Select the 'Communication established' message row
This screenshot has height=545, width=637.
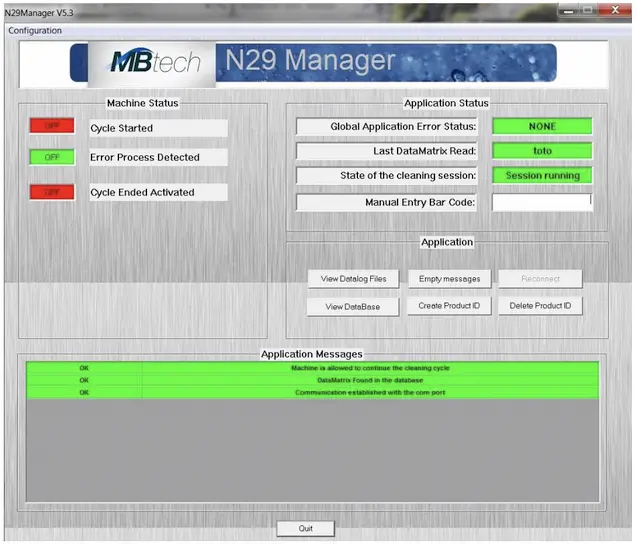coord(370,393)
